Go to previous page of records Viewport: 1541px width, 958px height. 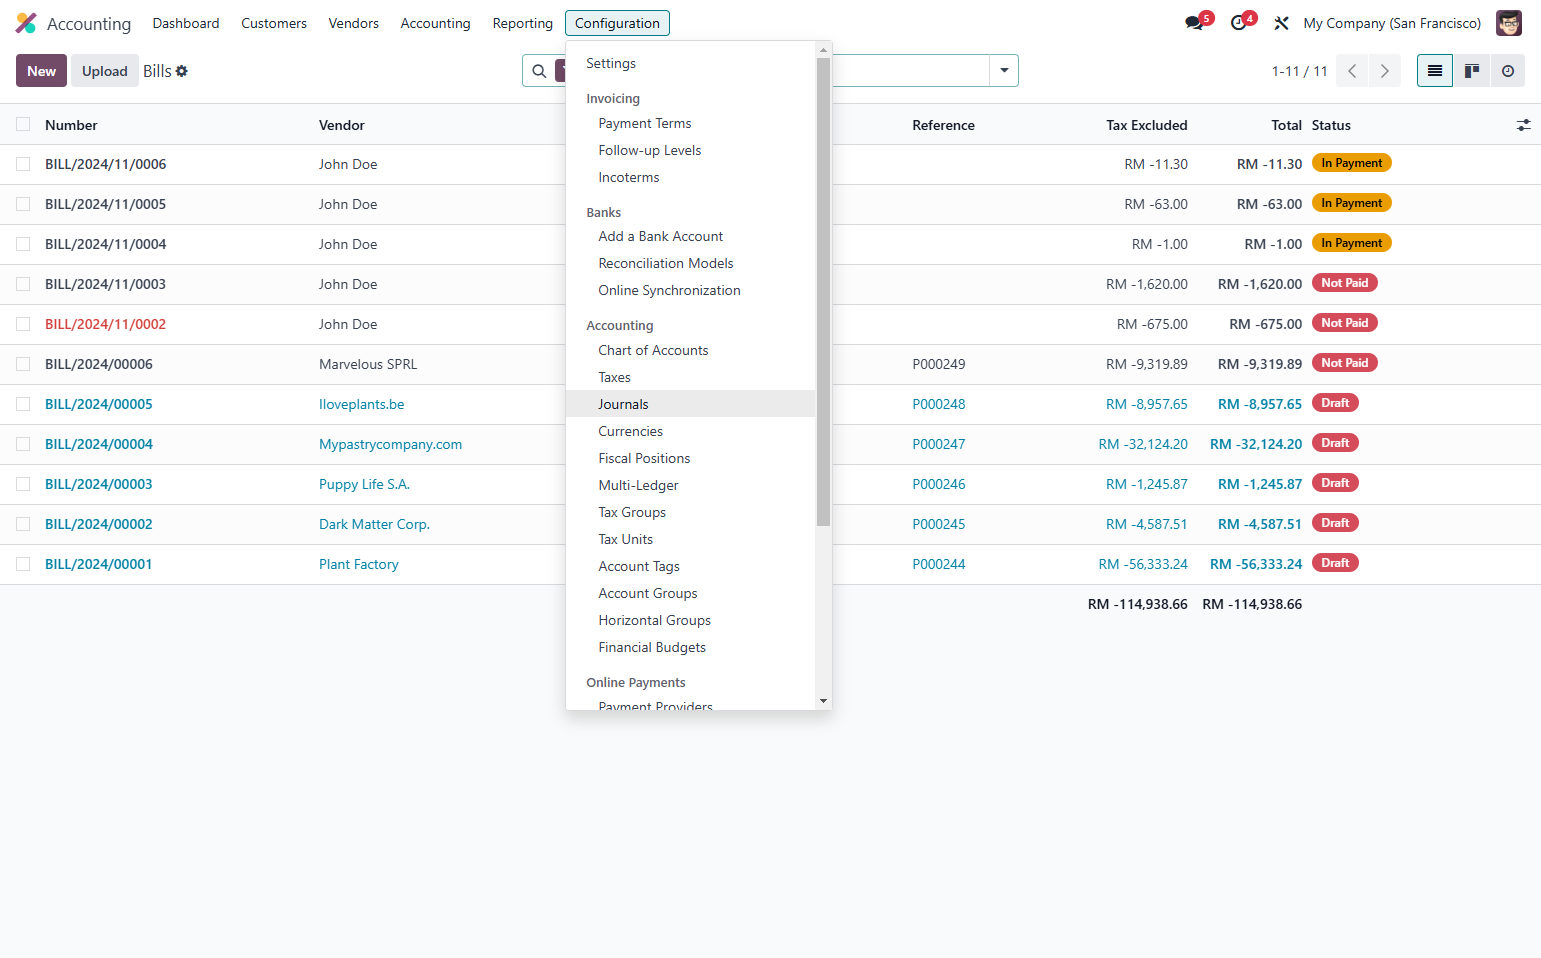pos(1352,71)
